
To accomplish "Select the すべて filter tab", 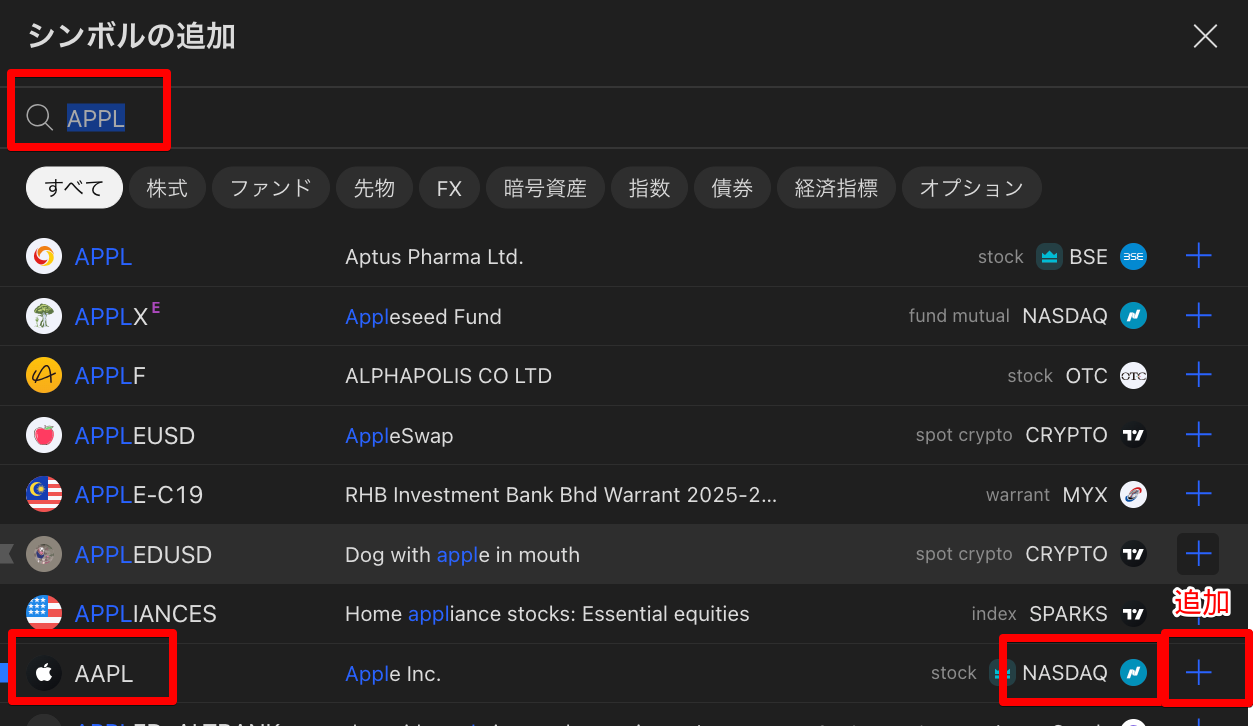I will [x=74, y=188].
